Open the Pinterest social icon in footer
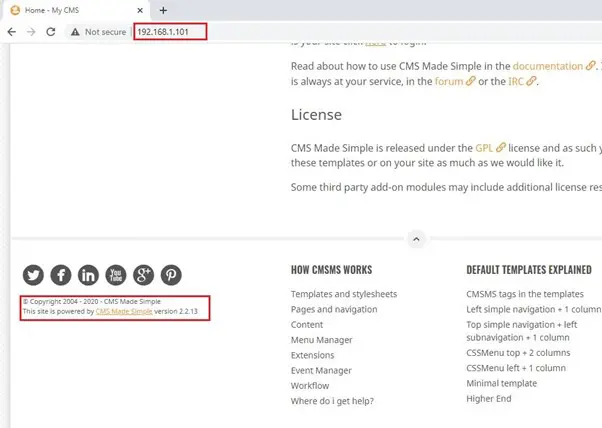The width and height of the screenshot is (602, 428). coord(171,275)
